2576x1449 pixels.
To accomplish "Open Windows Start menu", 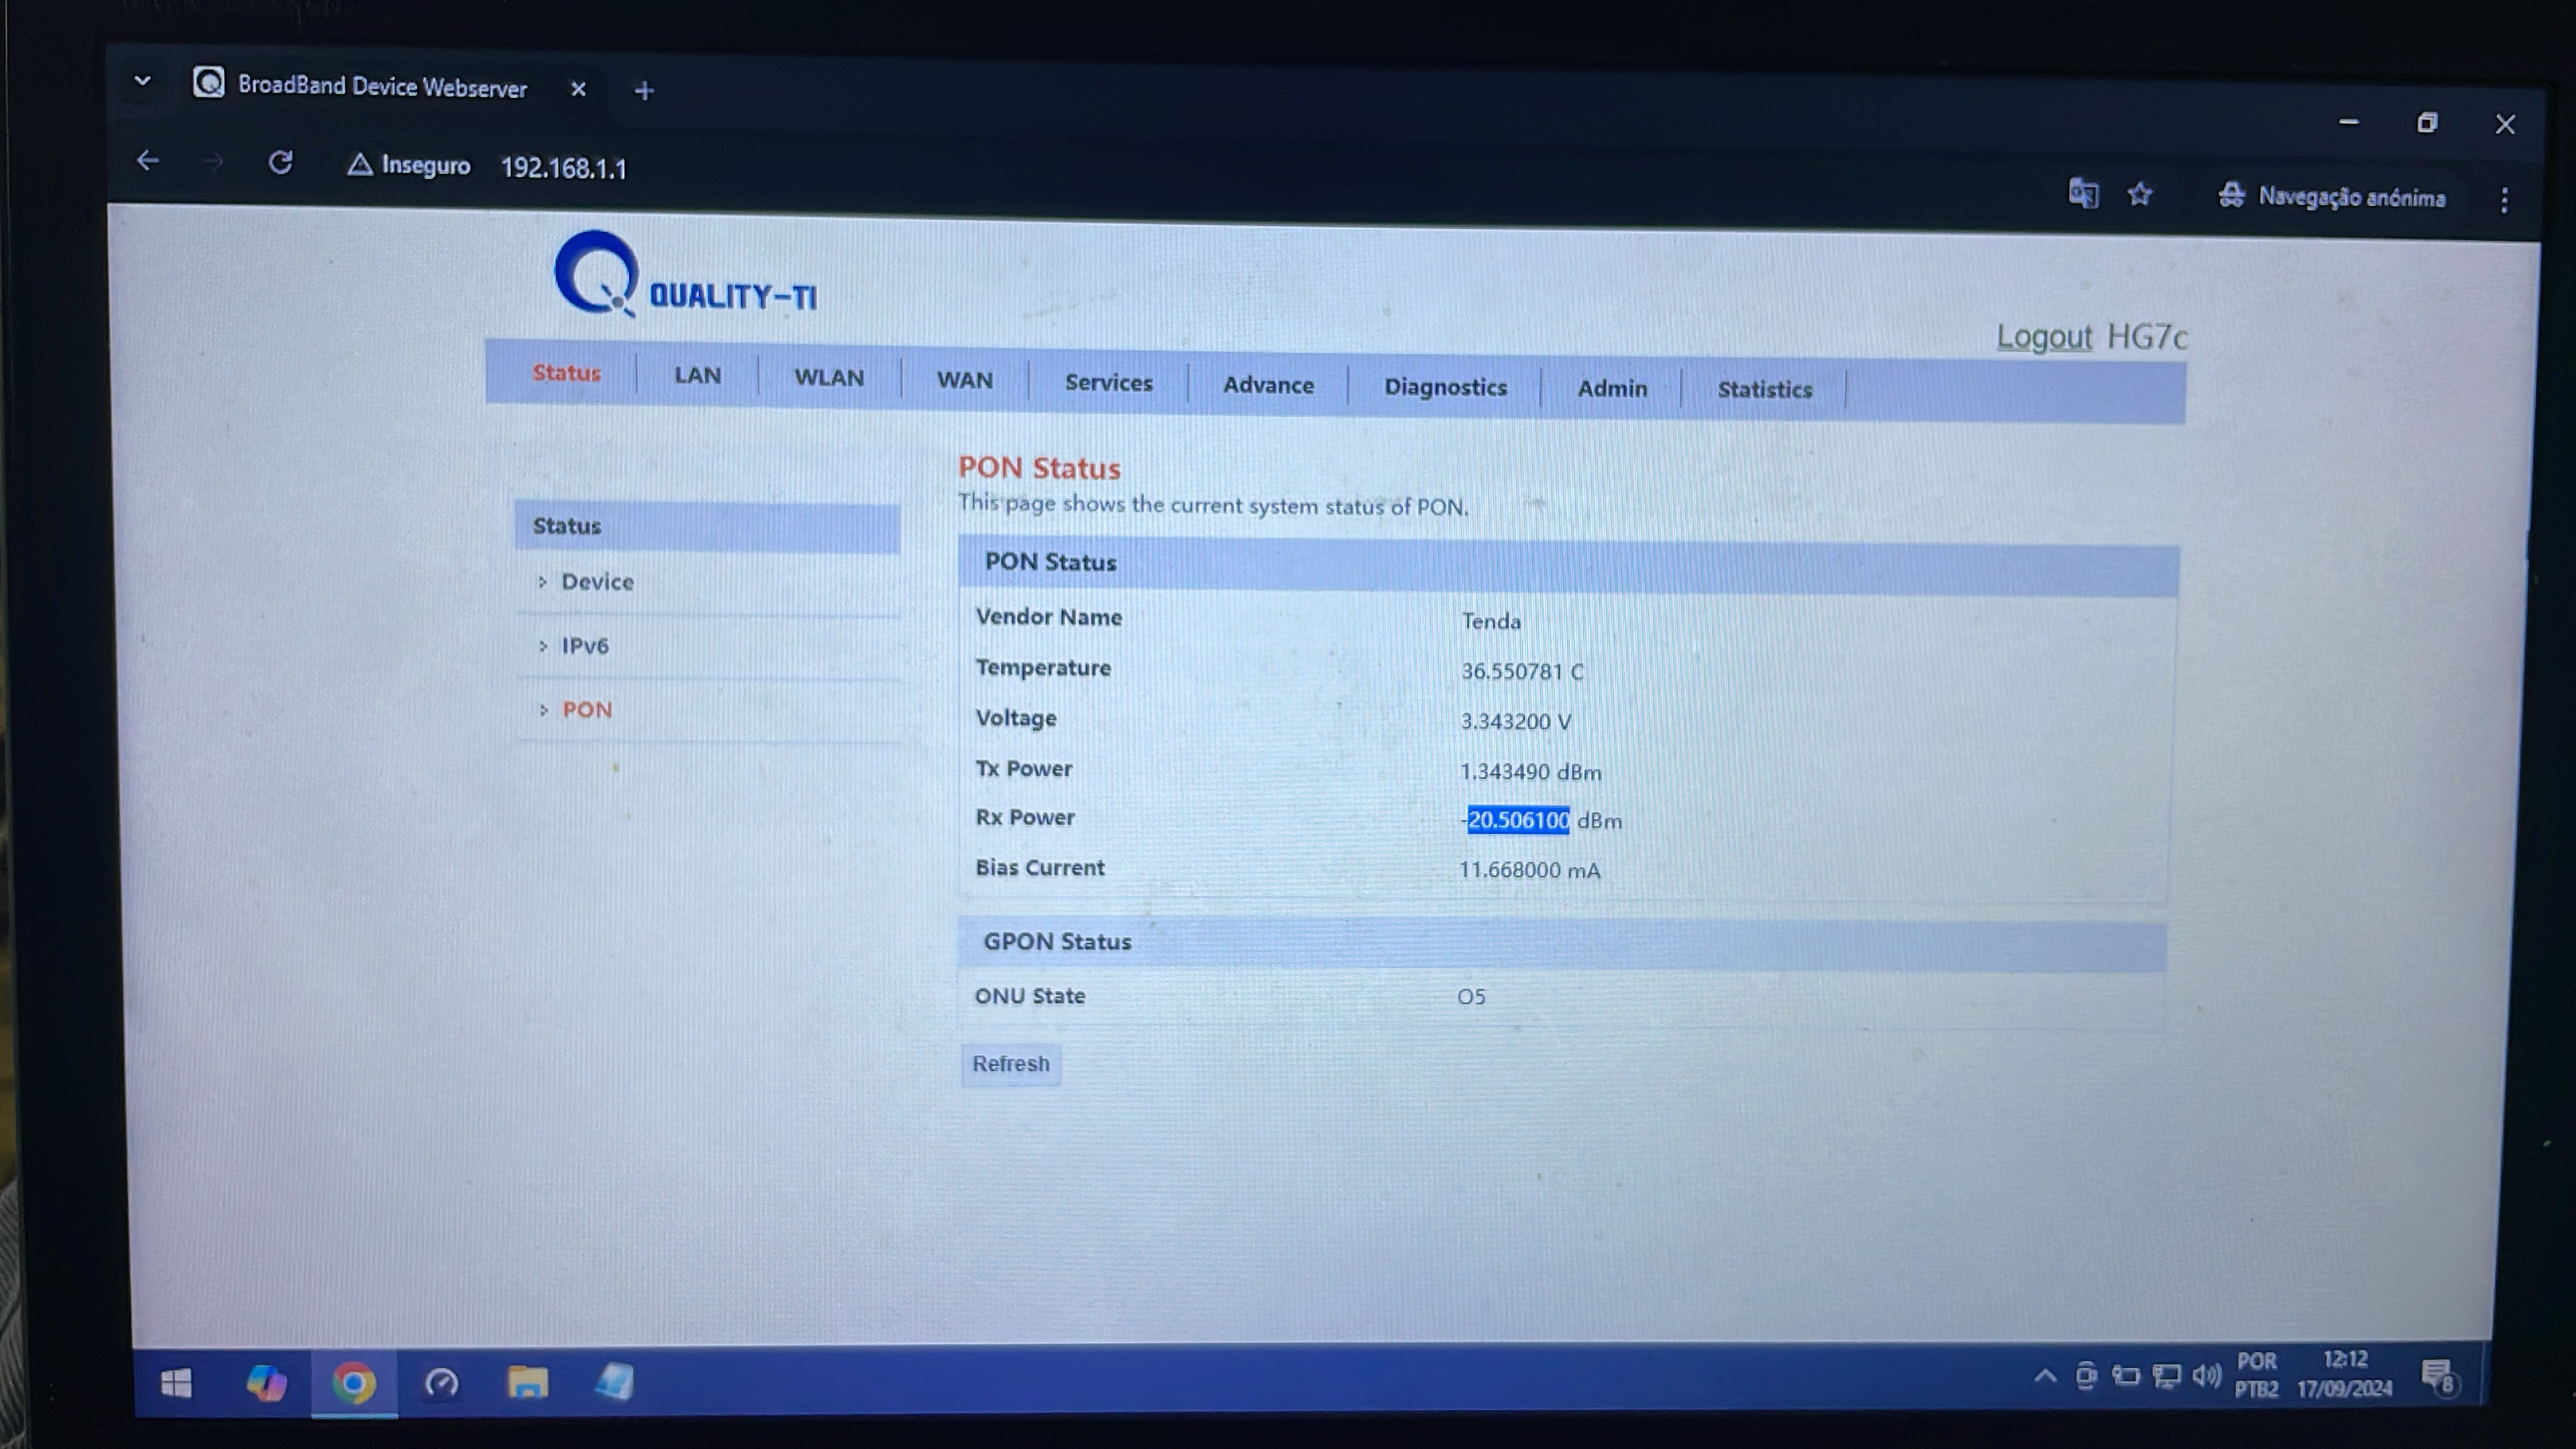I will [176, 1383].
